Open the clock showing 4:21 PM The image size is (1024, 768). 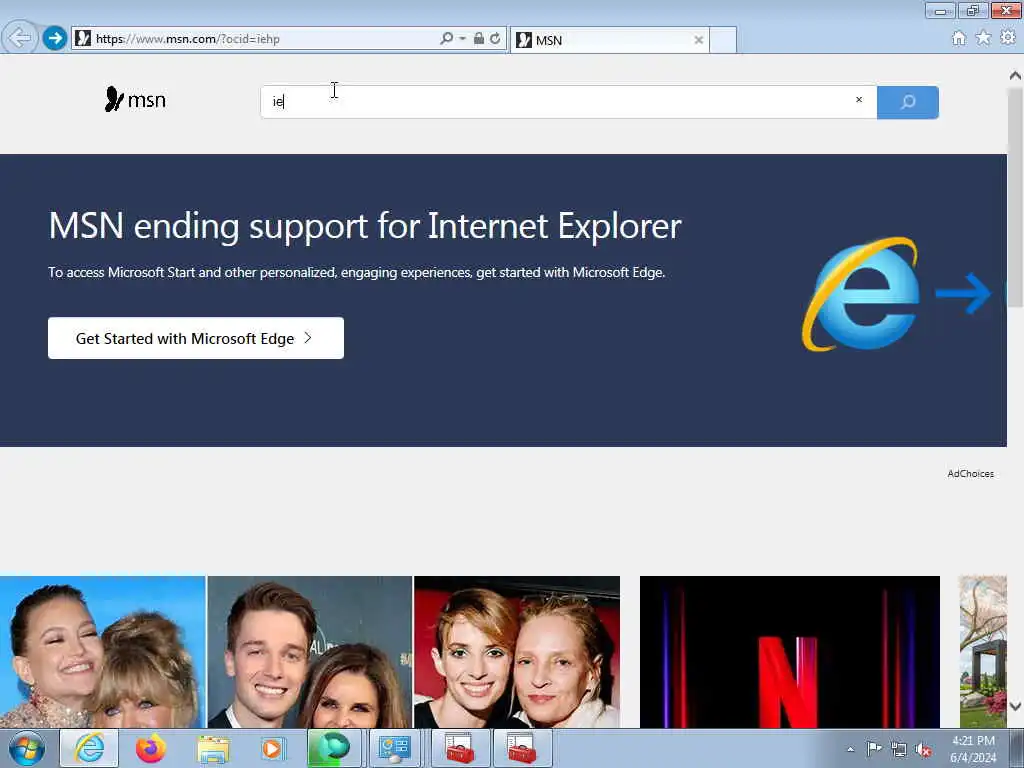973,749
